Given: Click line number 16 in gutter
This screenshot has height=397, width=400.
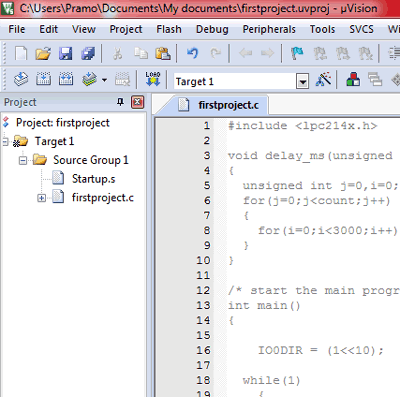Looking at the screenshot, I should tap(204, 350).
